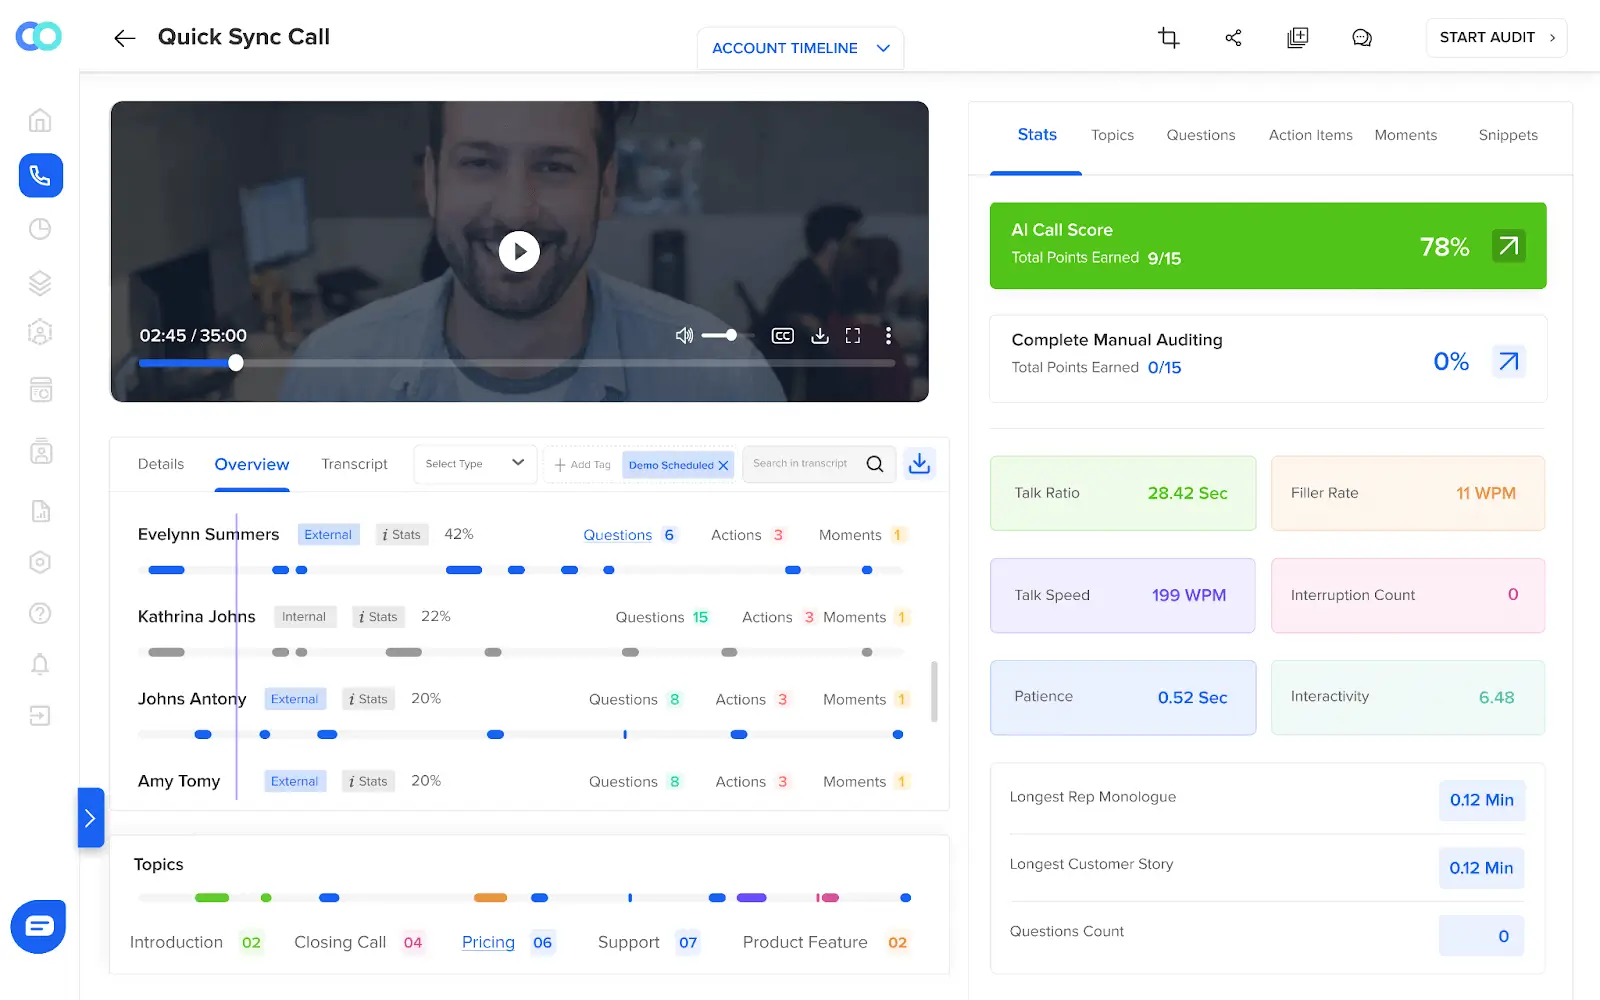The width and height of the screenshot is (1600, 1000).
Task: Expand the collapsed left panel arrow
Action: click(x=91, y=817)
